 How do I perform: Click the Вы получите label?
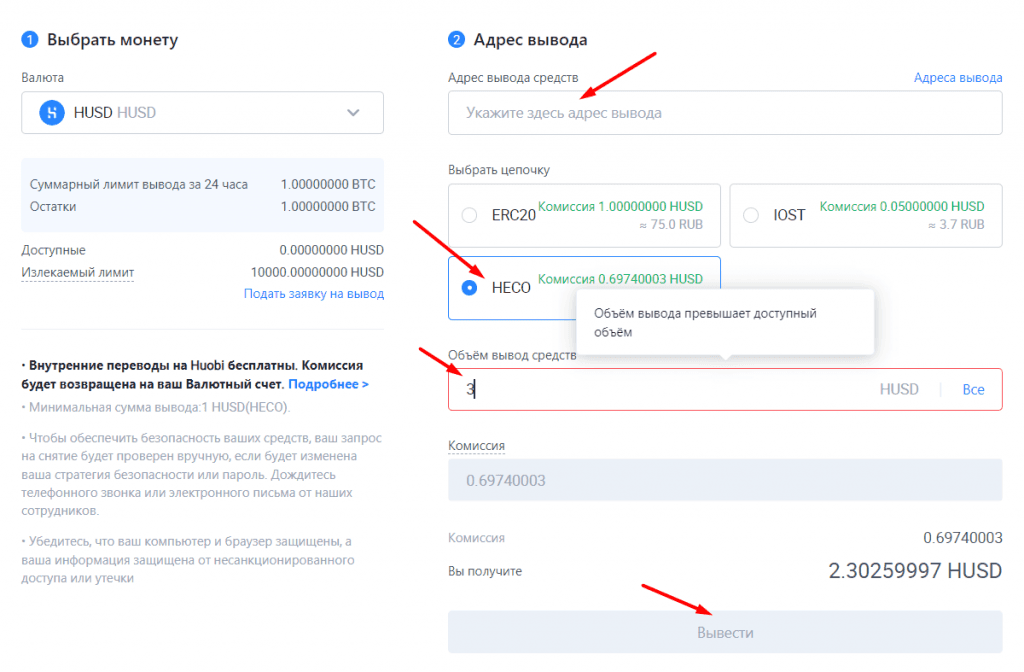pyautogui.click(x=485, y=571)
